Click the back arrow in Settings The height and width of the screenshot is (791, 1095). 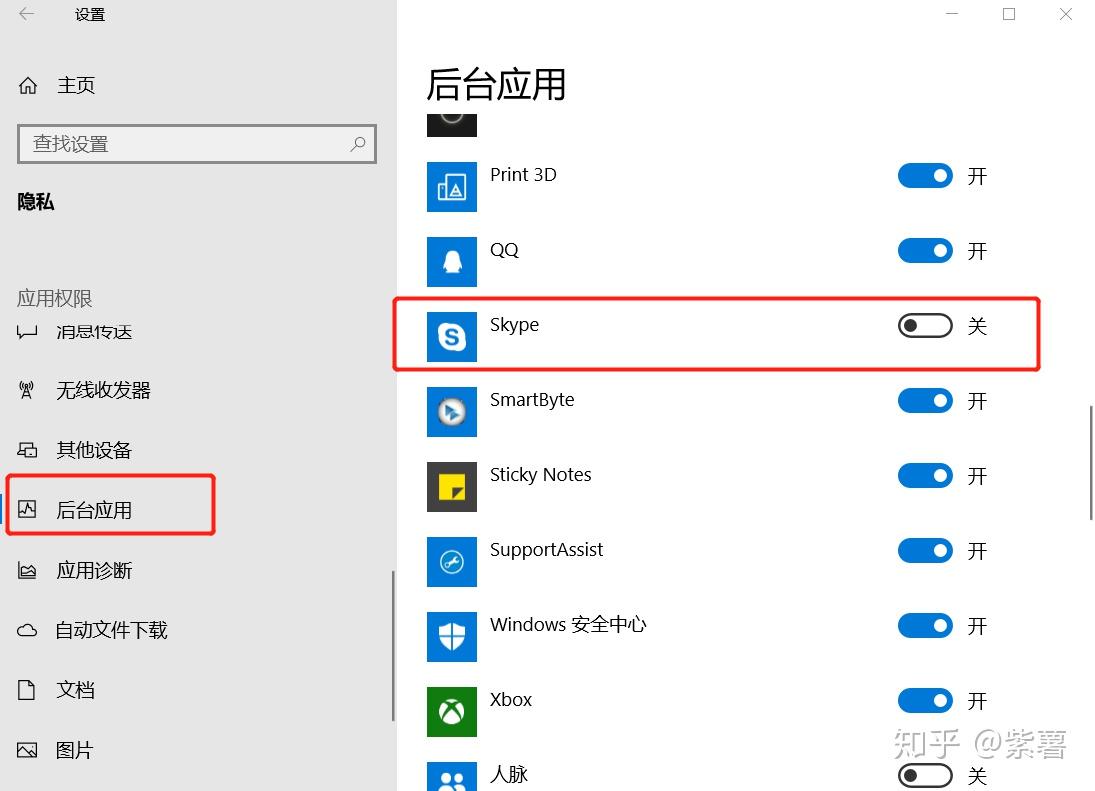click(27, 14)
